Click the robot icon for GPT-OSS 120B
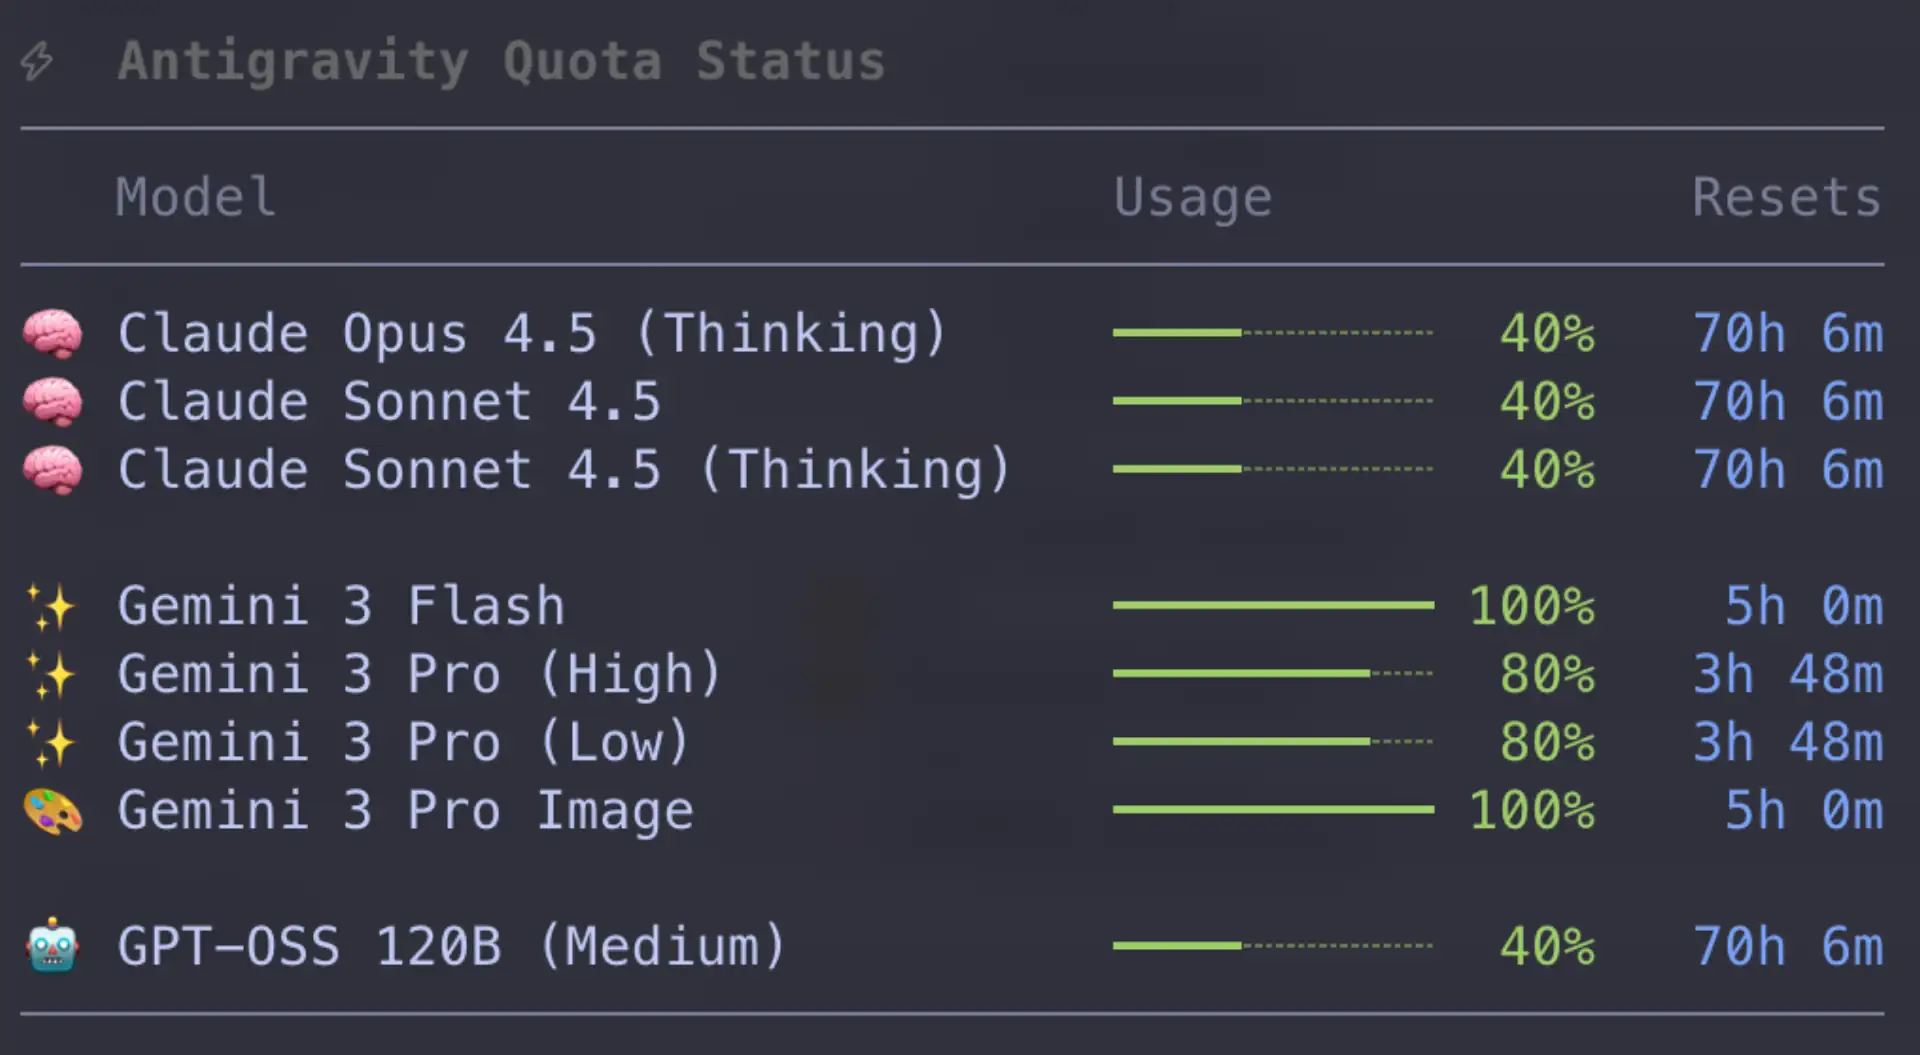 click(53, 946)
